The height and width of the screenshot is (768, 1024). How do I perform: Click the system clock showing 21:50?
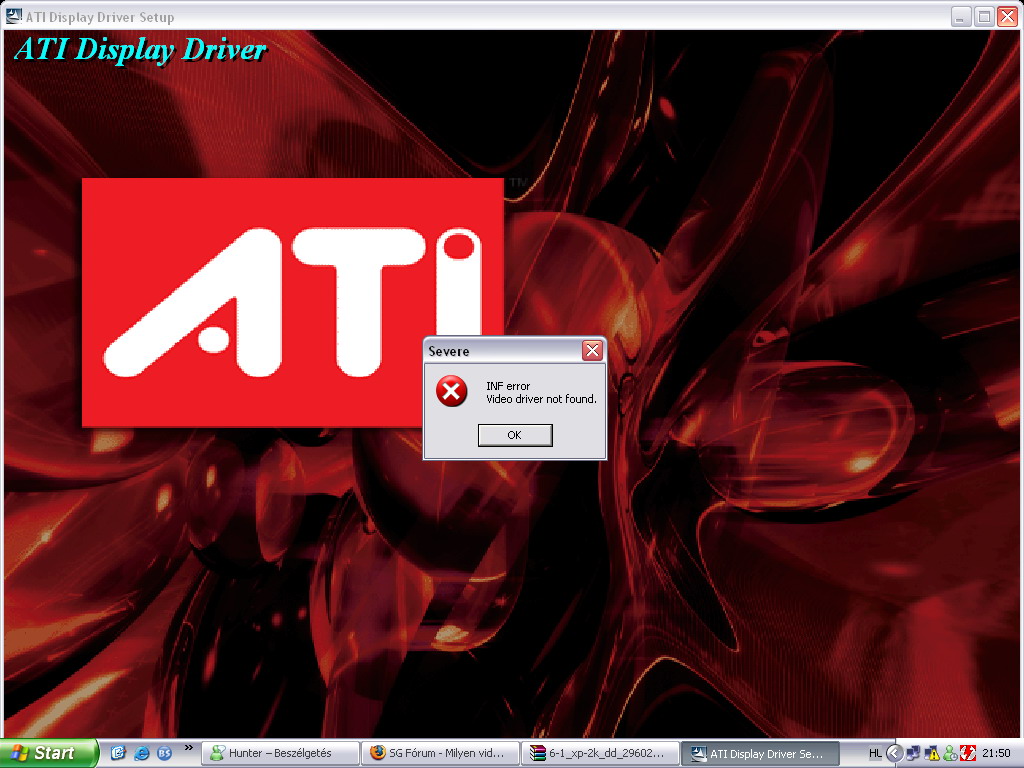click(x=996, y=753)
